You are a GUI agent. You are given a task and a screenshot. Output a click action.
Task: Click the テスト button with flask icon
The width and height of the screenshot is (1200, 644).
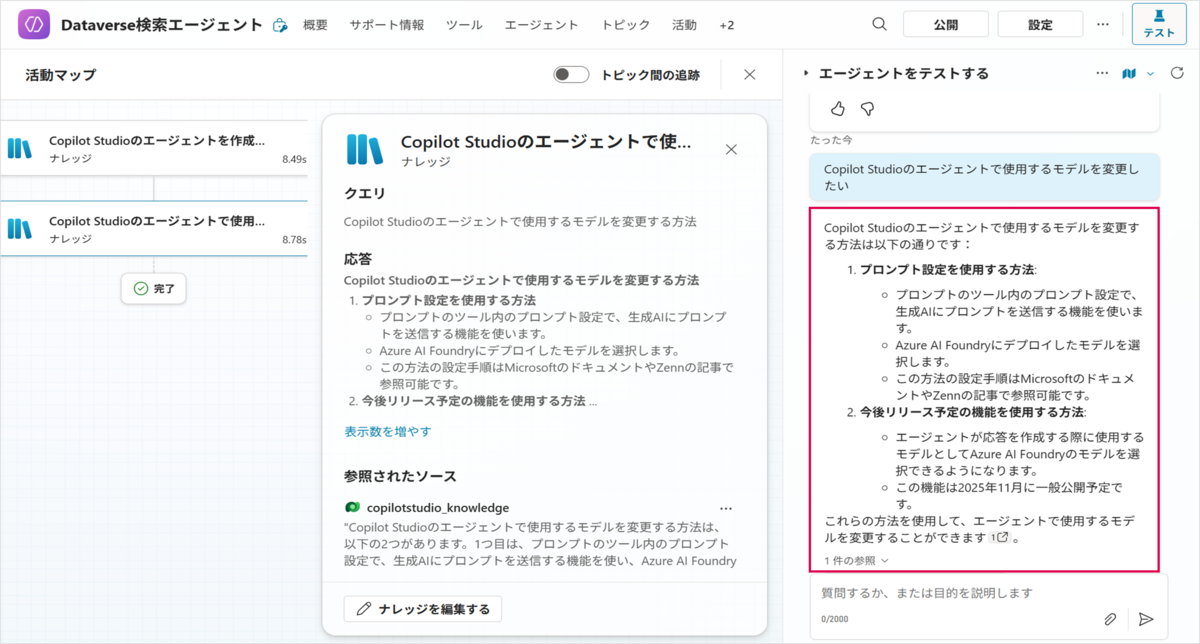[1159, 24]
